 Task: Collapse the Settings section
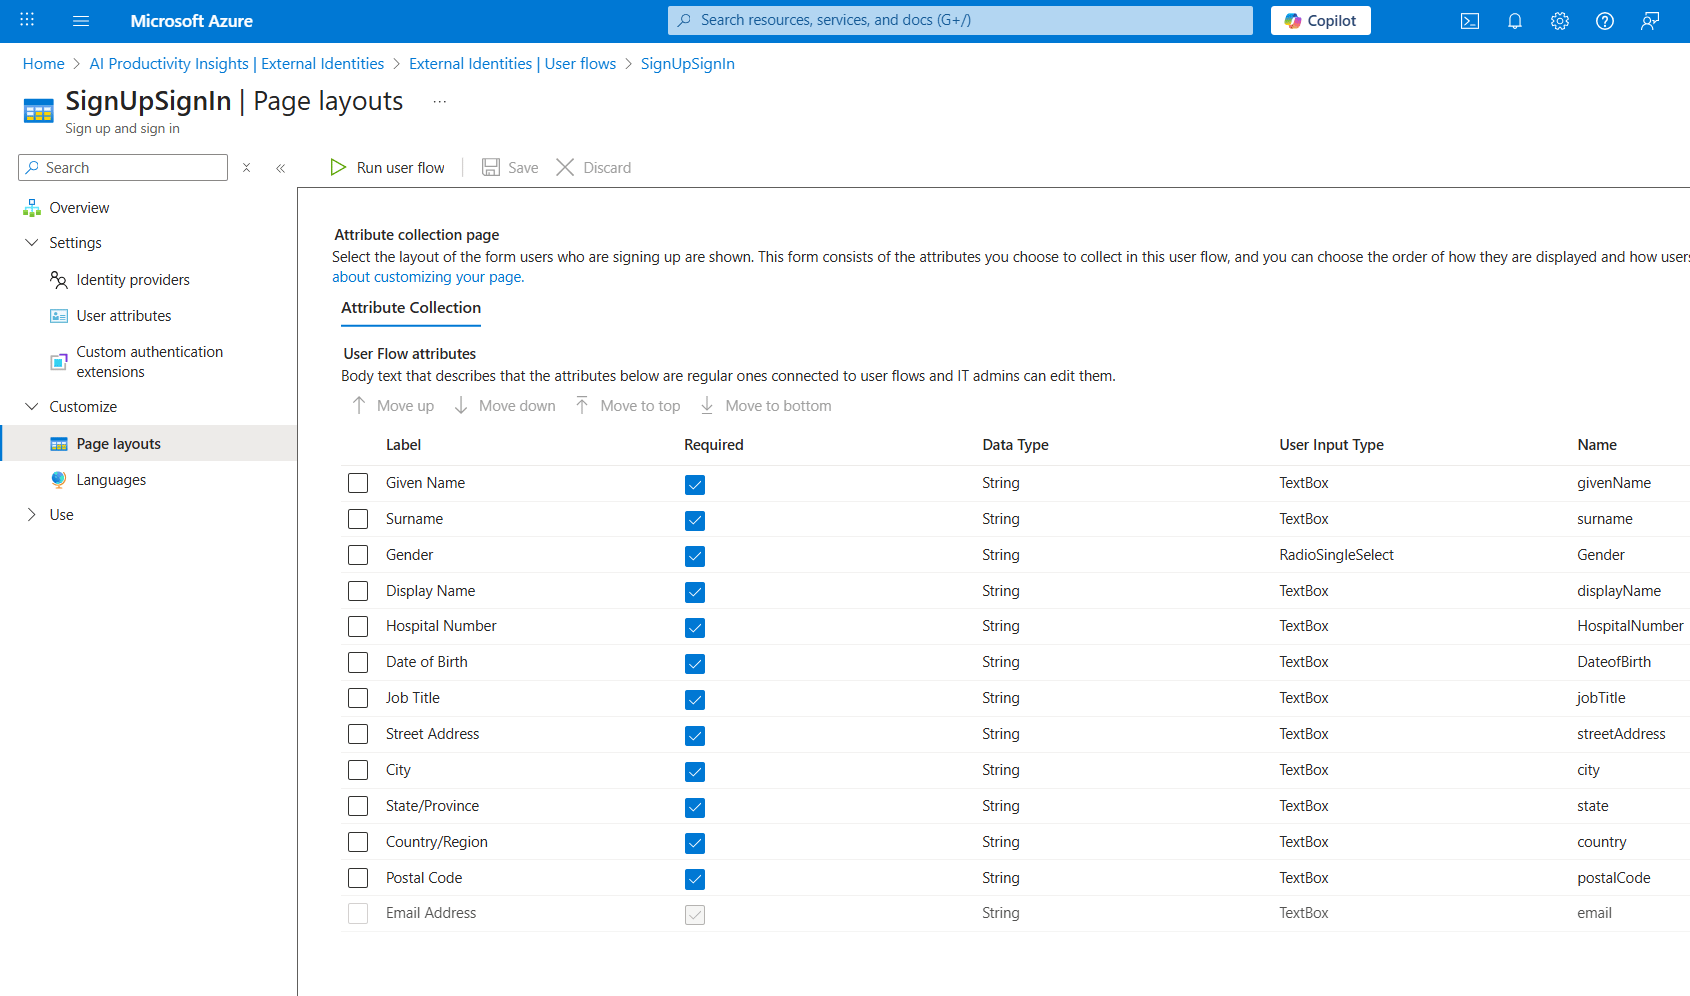pyautogui.click(x=32, y=243)
